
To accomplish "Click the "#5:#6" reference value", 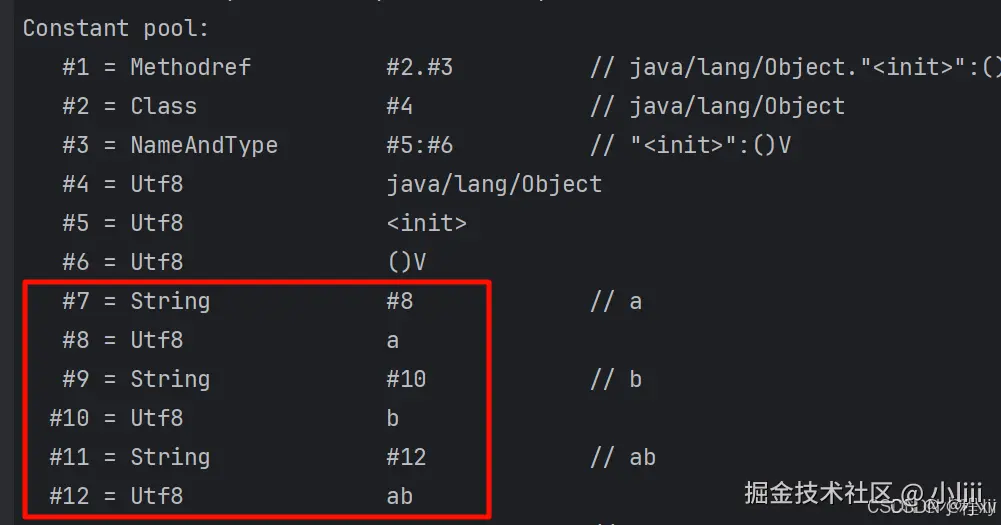I will tap(419, 145).
